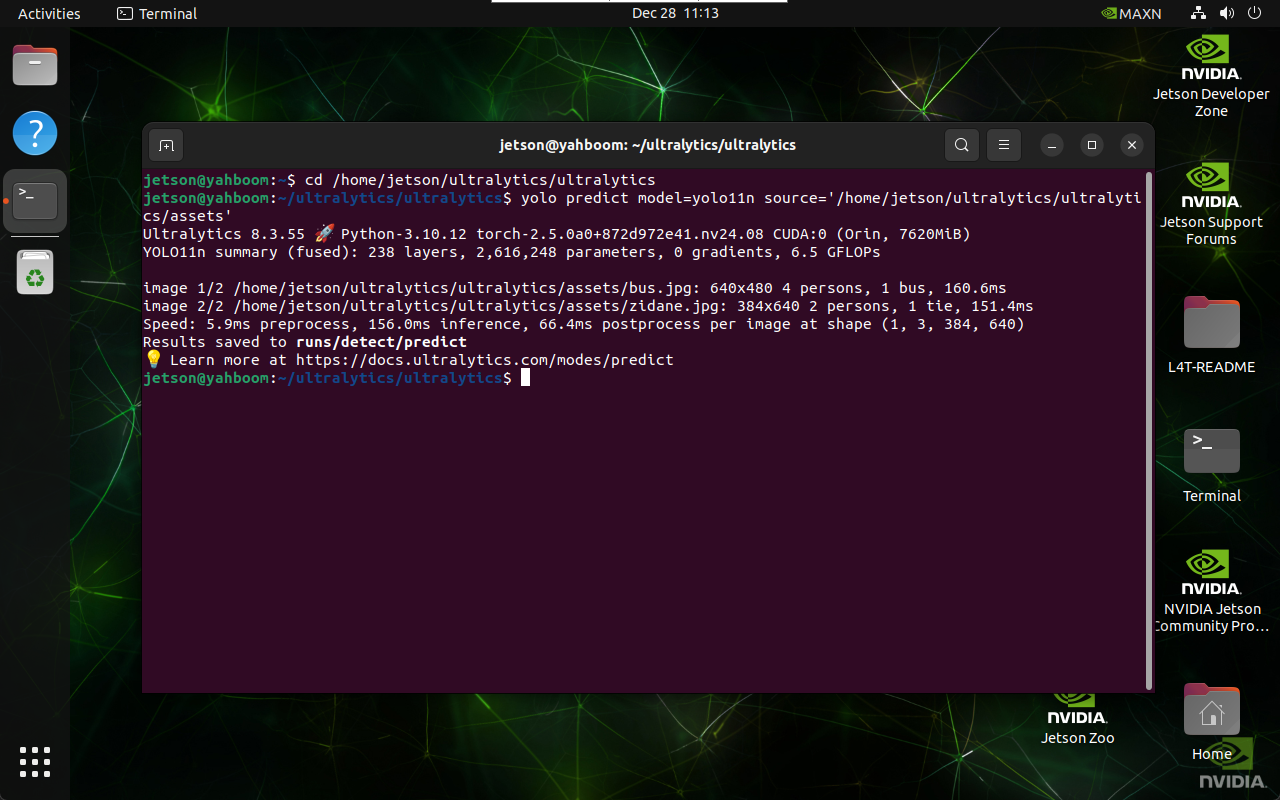The width and height of the screenshot is (1280, 800).
Task: Click the terminal search magnifier button
Action: point(961,145)
